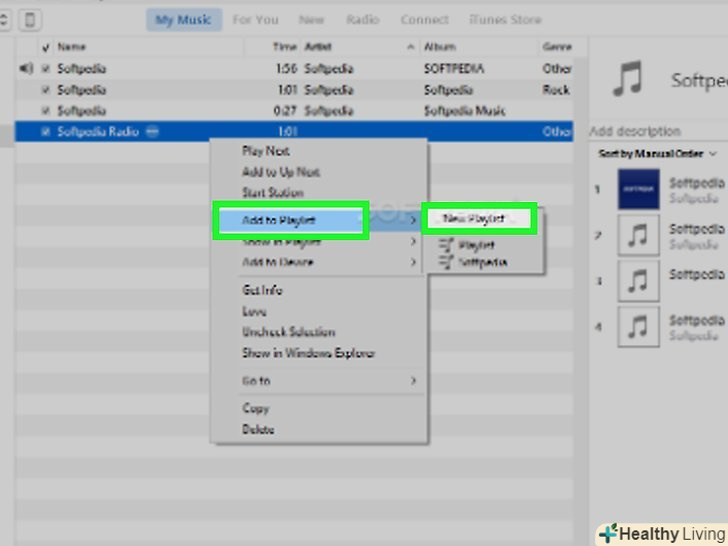Choose 'Add to Up Next' menu item

point(281,172)
